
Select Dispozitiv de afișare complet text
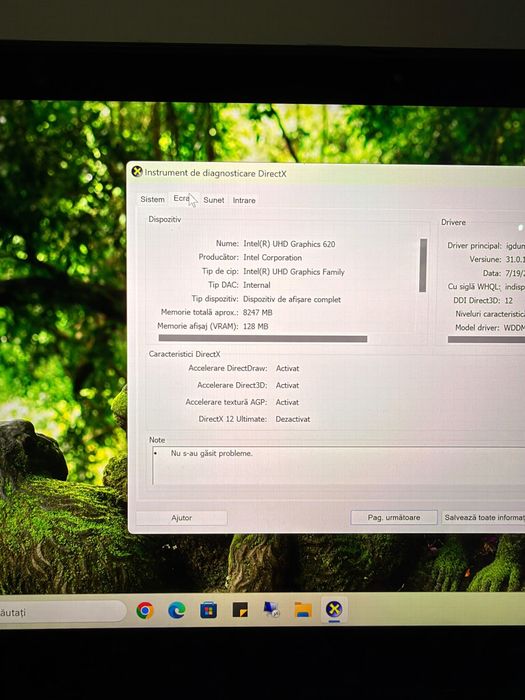[x=292, y=299]
